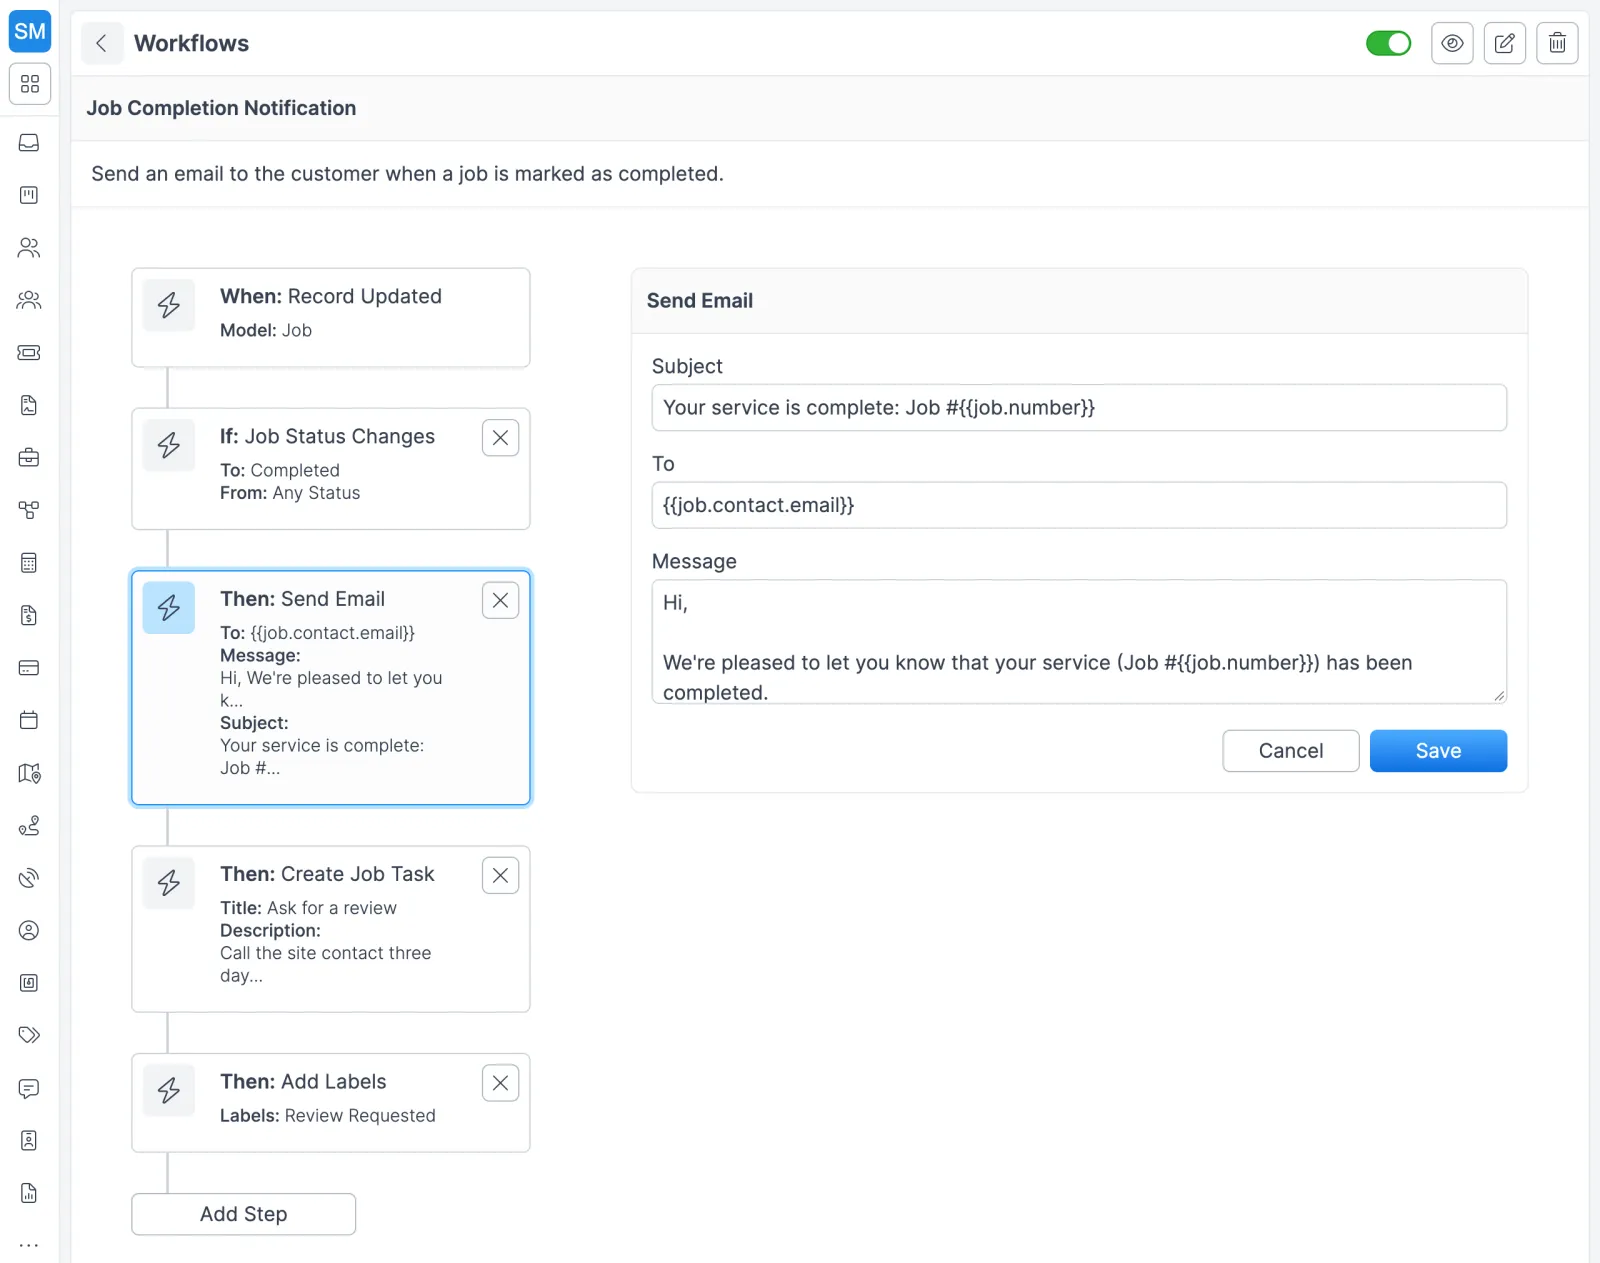Open the credit card payments icon
The height and width of the screenshot is (1263, 1600).
(29, 667)
